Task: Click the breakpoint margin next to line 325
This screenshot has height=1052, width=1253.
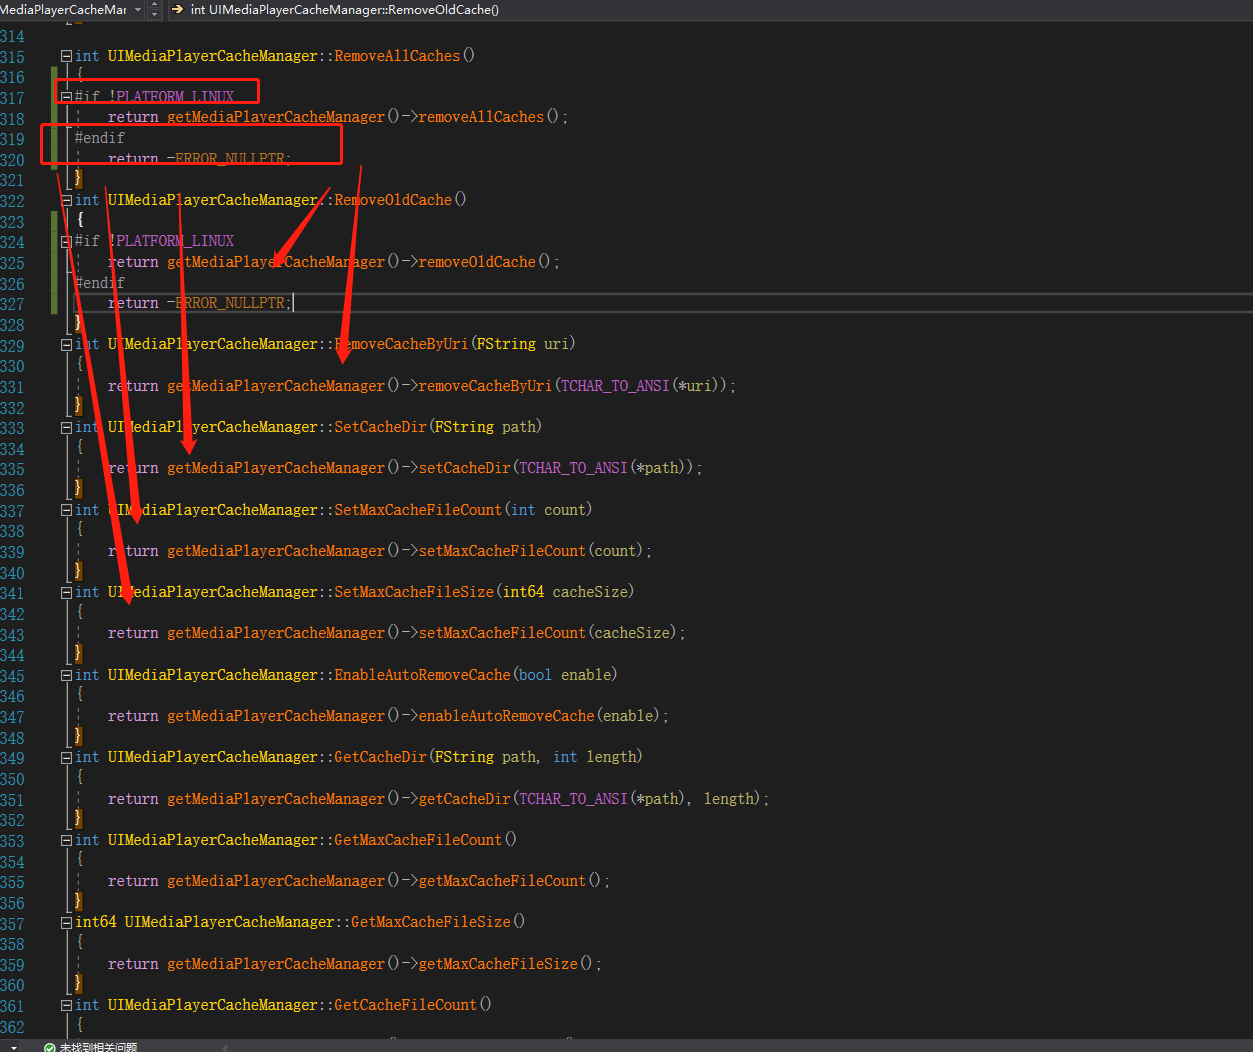Action: point(42,262)
